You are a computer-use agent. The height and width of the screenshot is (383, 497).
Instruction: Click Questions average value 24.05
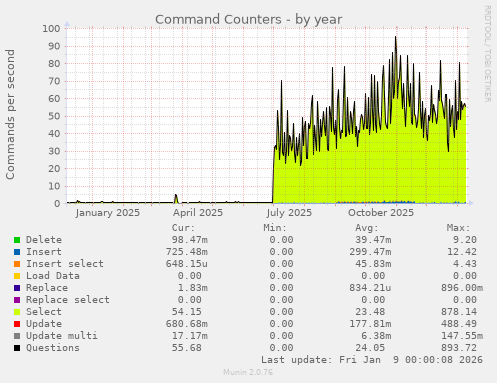pos(370,348)
